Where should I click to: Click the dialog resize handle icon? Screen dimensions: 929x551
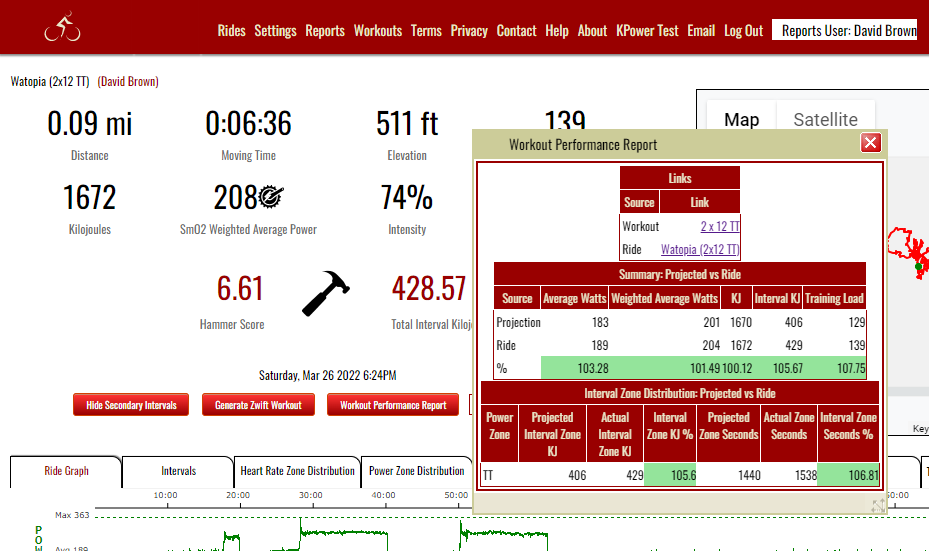tap(878, 505)
